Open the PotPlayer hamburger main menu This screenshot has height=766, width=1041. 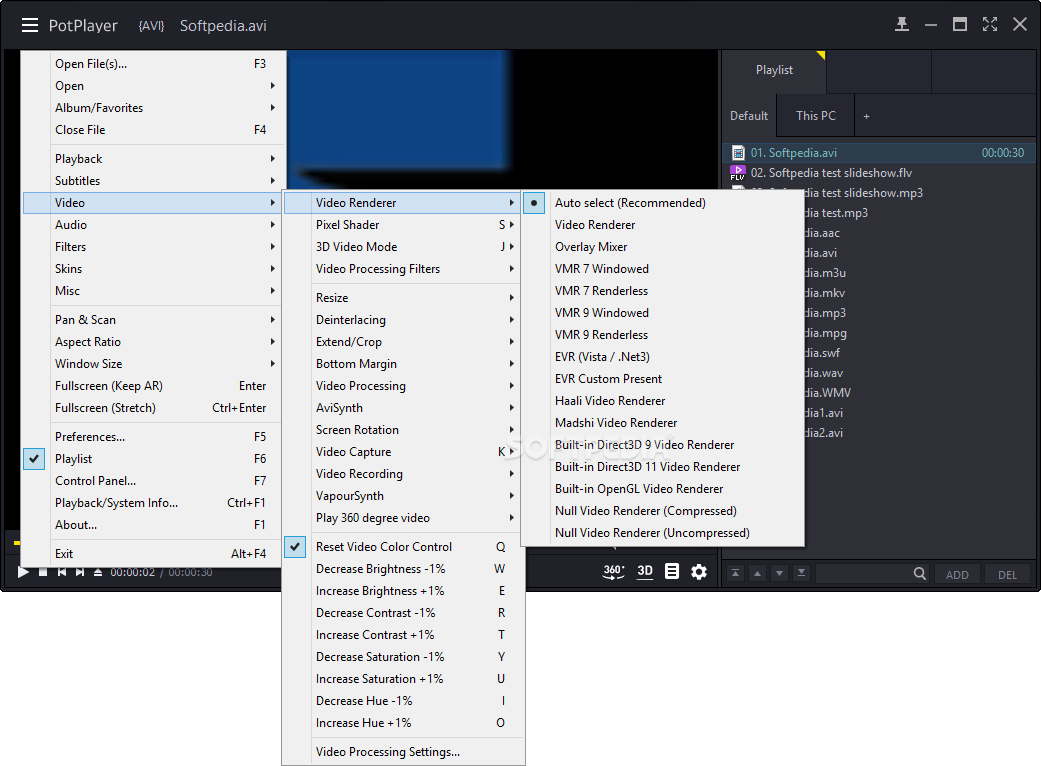[x=29, y=25]
